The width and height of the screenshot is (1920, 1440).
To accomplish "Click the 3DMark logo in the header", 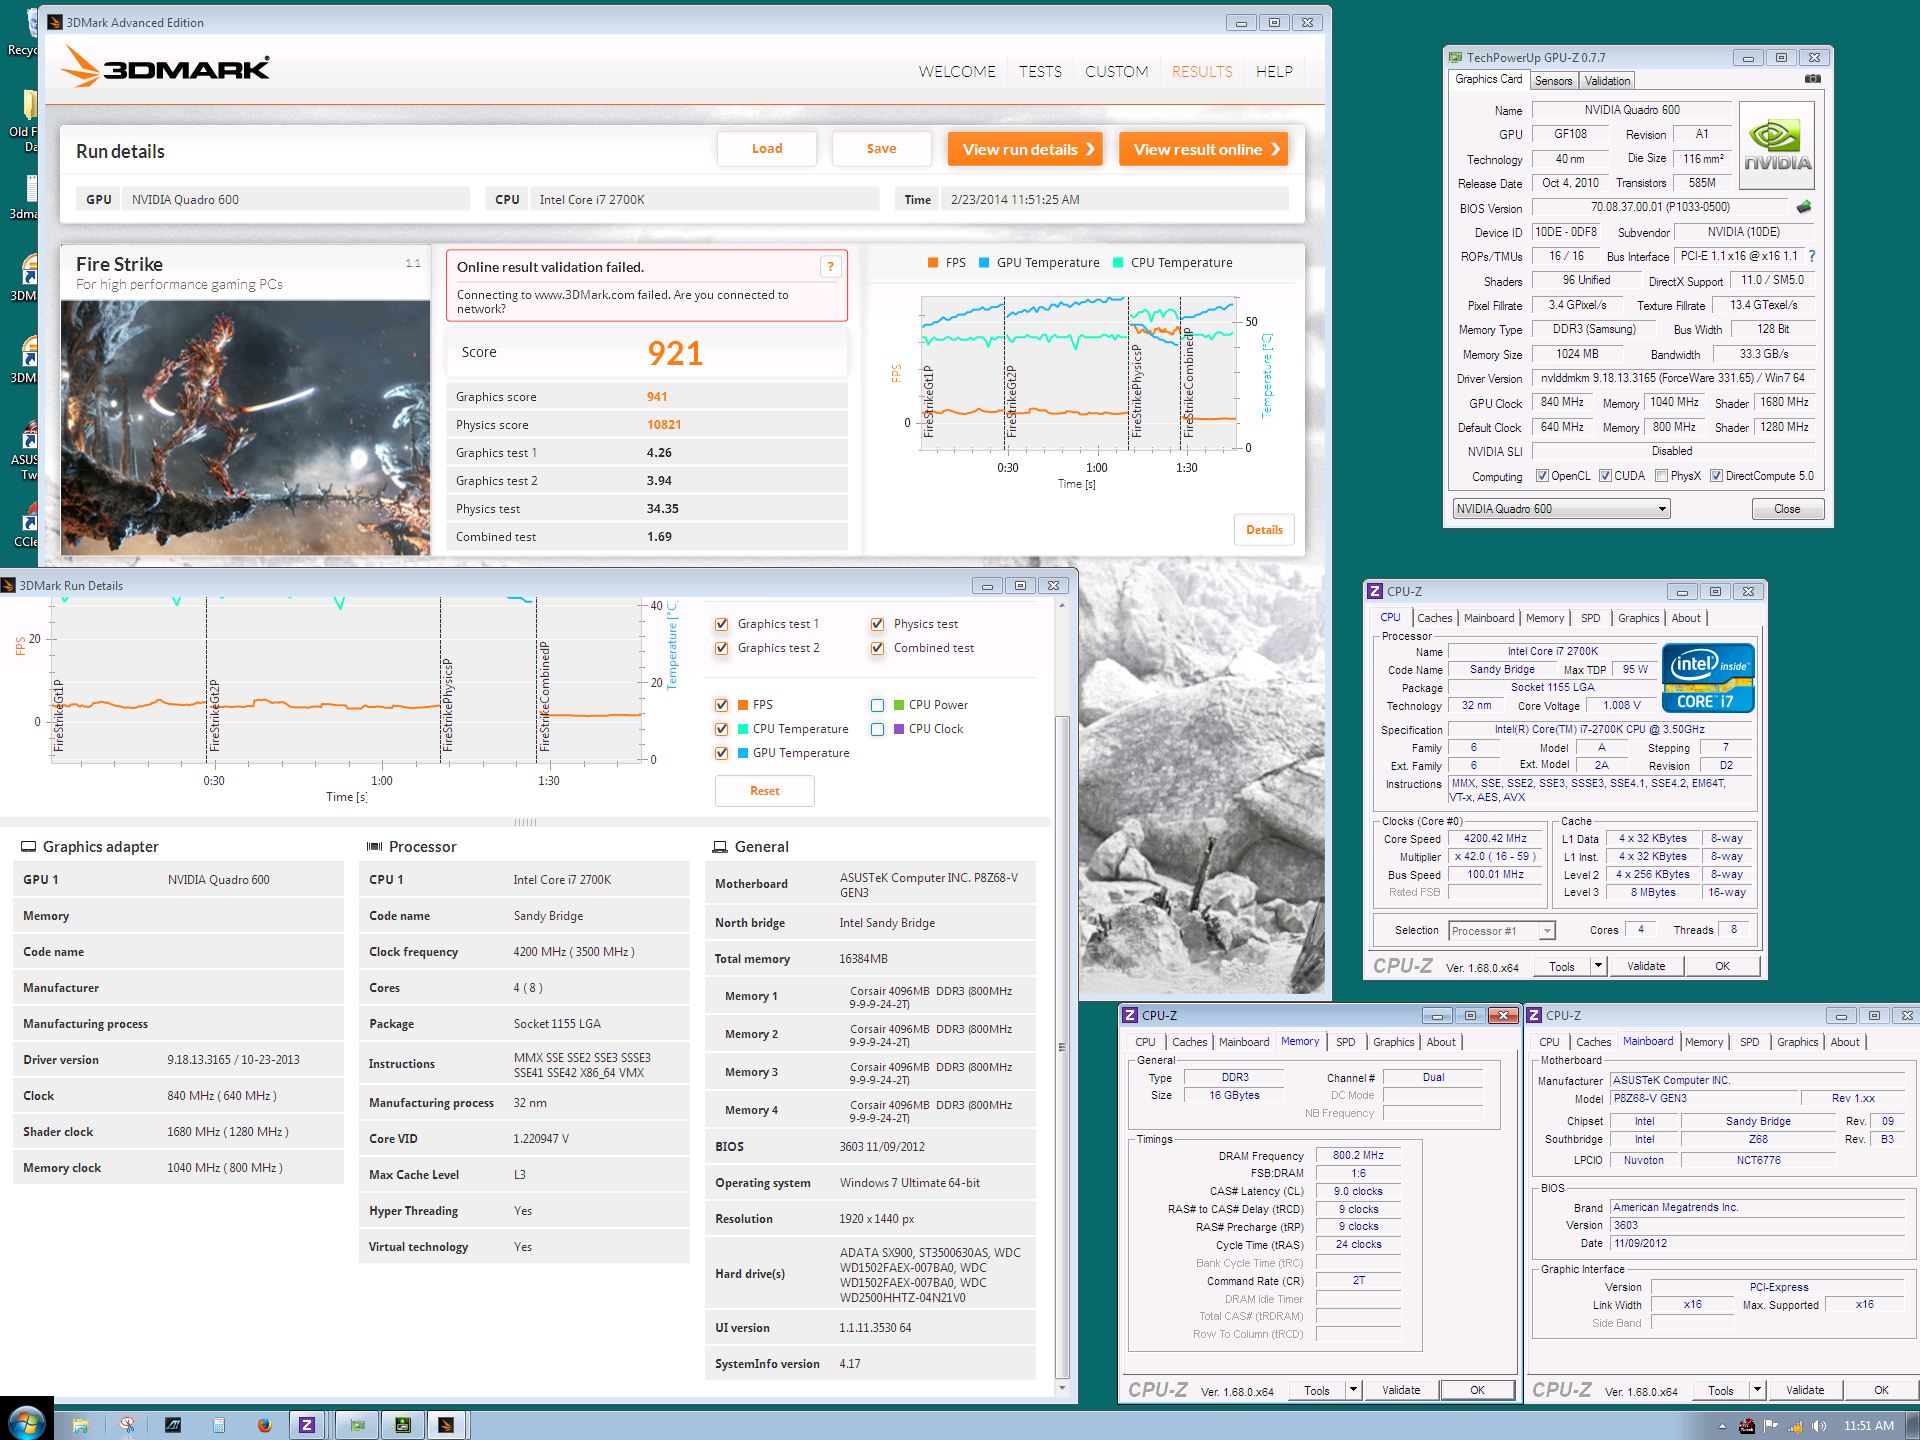I will tap(166, 68).
